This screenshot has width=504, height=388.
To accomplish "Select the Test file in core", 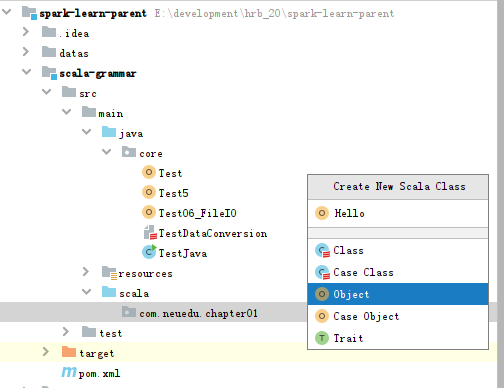I will click(x=170, y=173).
